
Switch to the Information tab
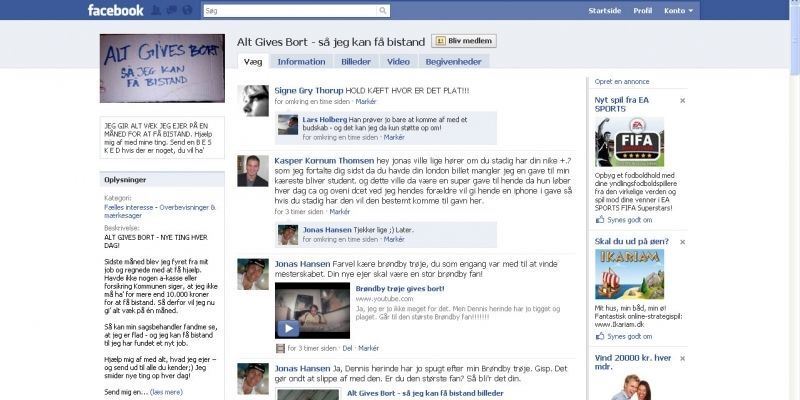[x=301, y=61]
